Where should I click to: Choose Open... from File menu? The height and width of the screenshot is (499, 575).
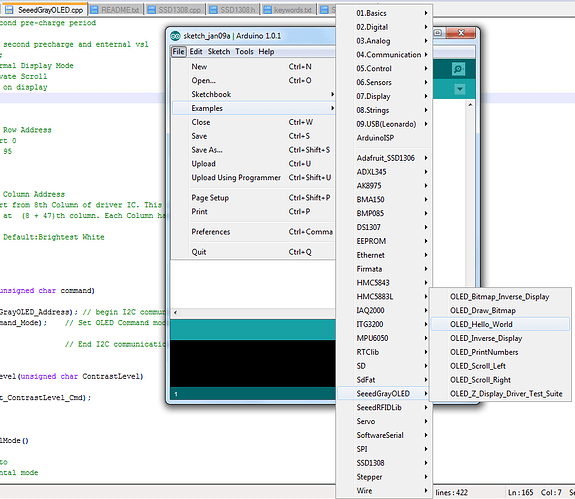[x=254, y=81]
